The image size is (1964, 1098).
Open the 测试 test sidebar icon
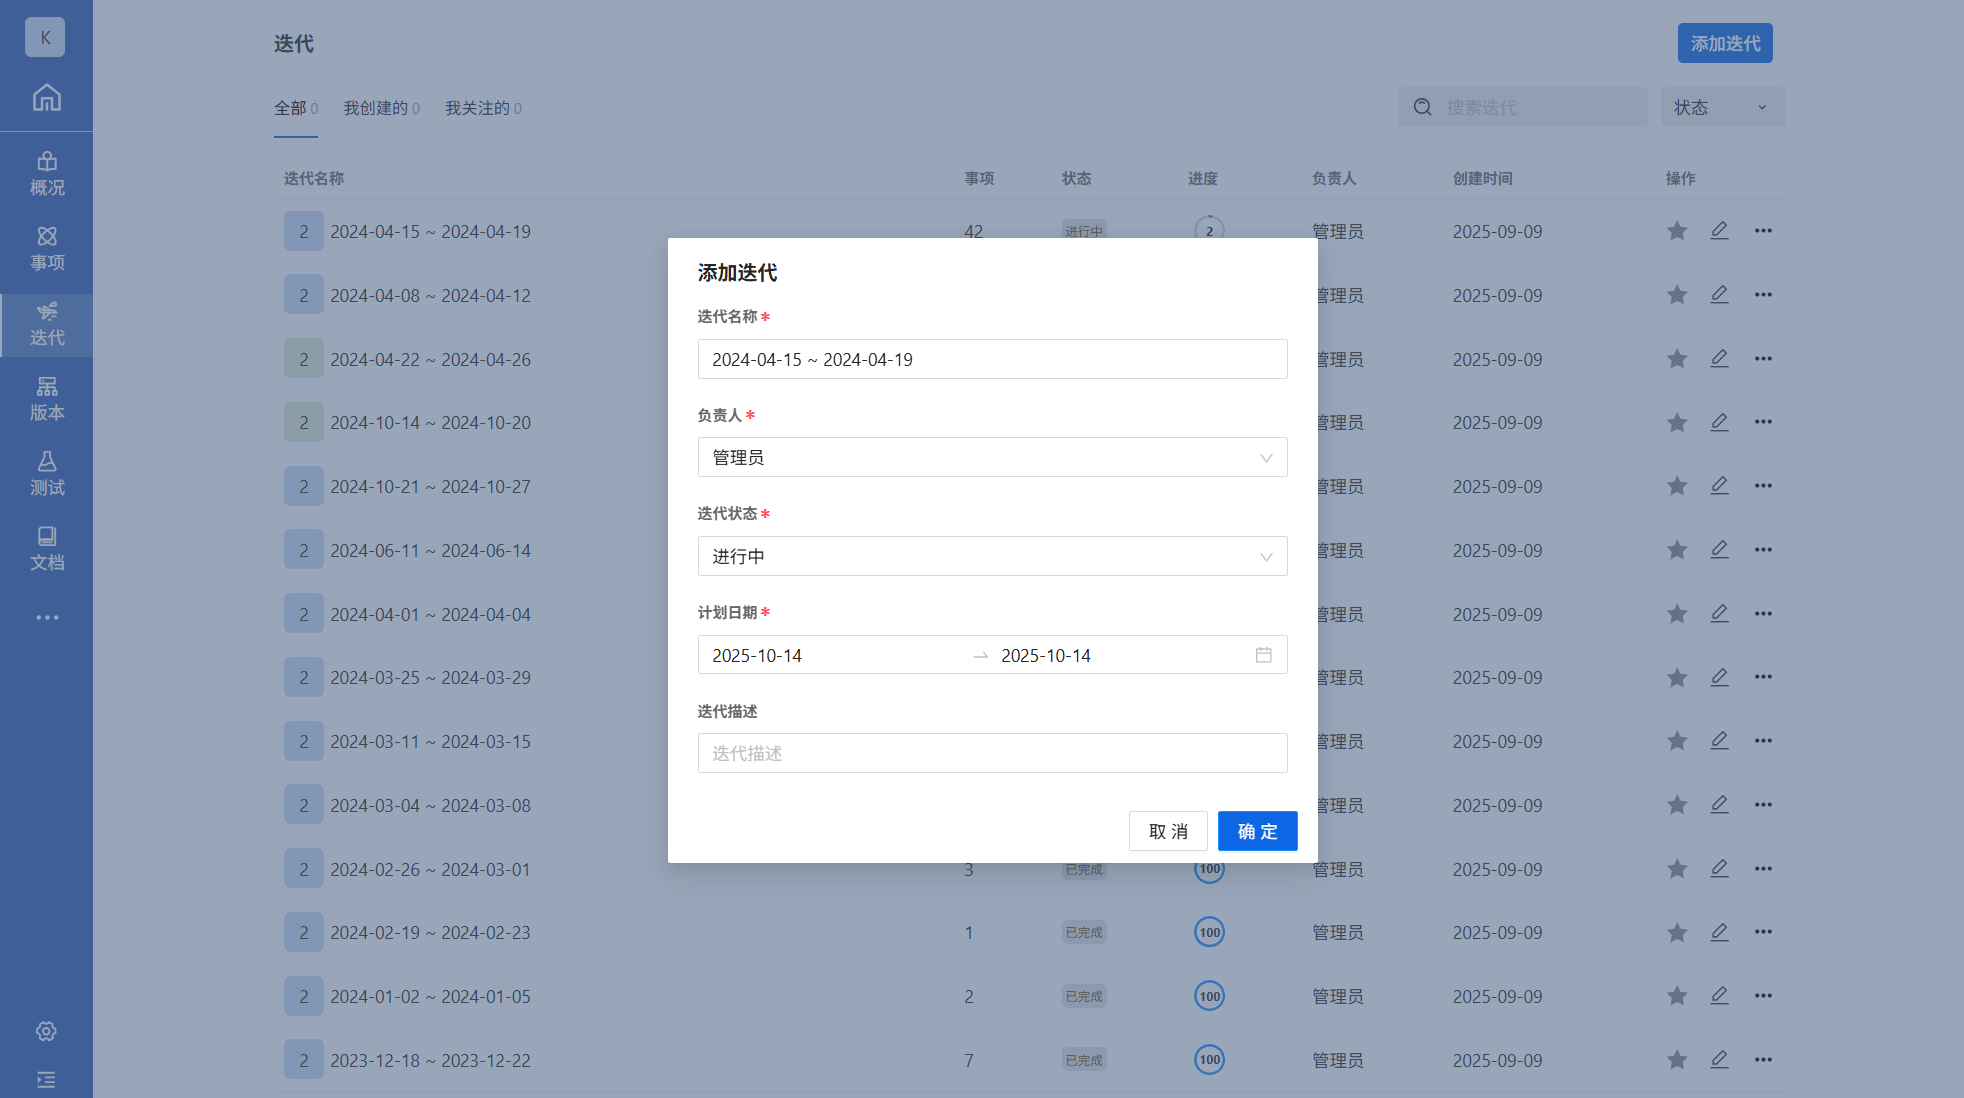(x=46, y=474)
